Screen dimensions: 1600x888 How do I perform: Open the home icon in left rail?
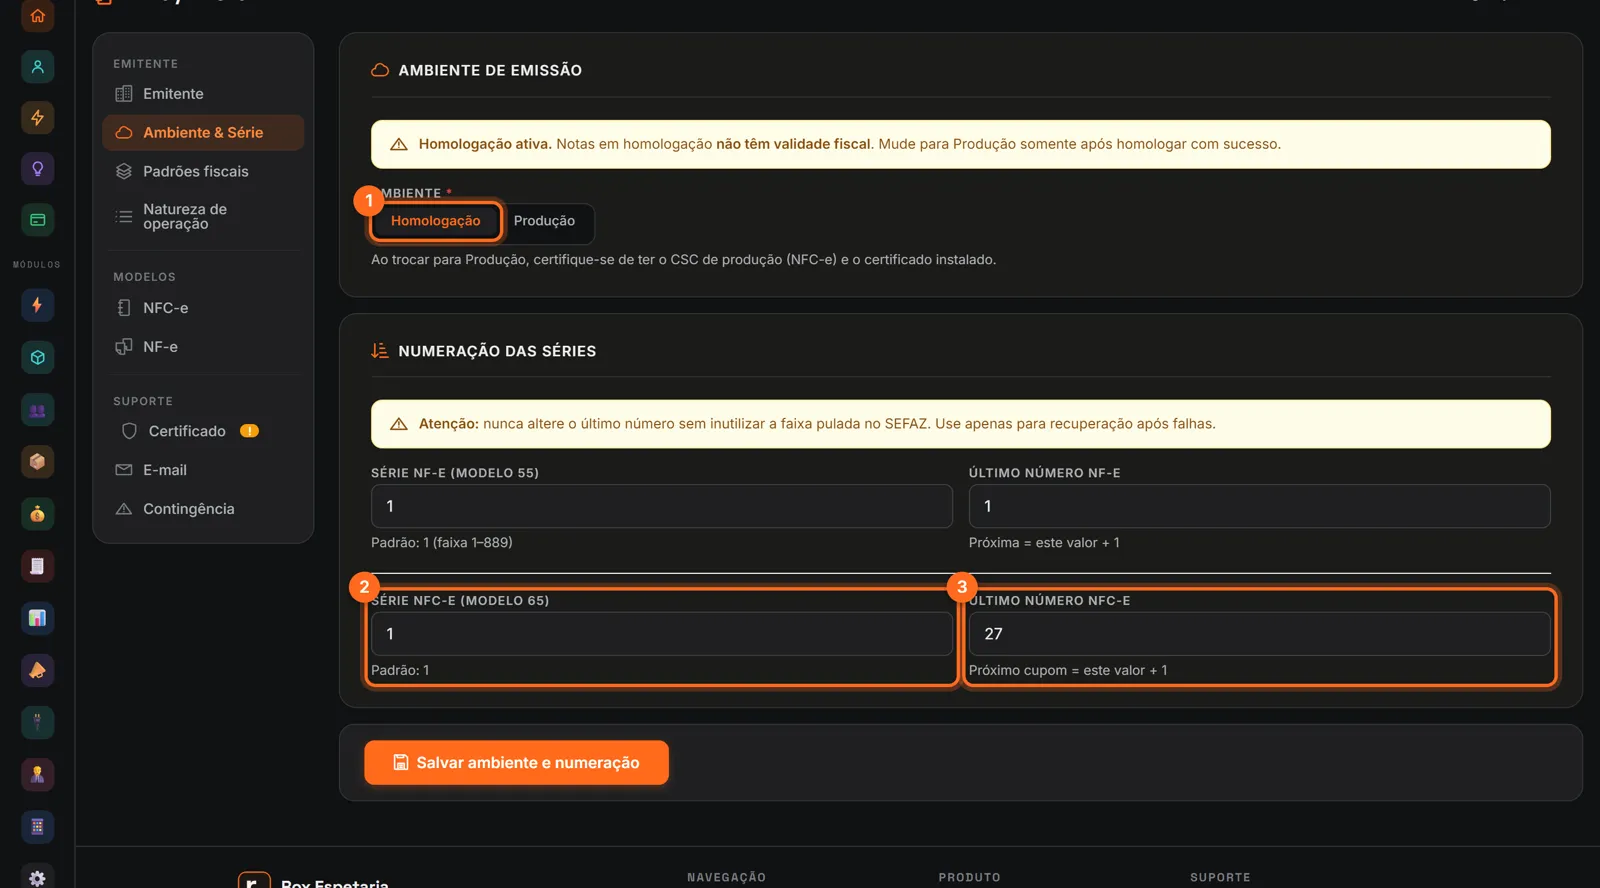tap(37, 16)
